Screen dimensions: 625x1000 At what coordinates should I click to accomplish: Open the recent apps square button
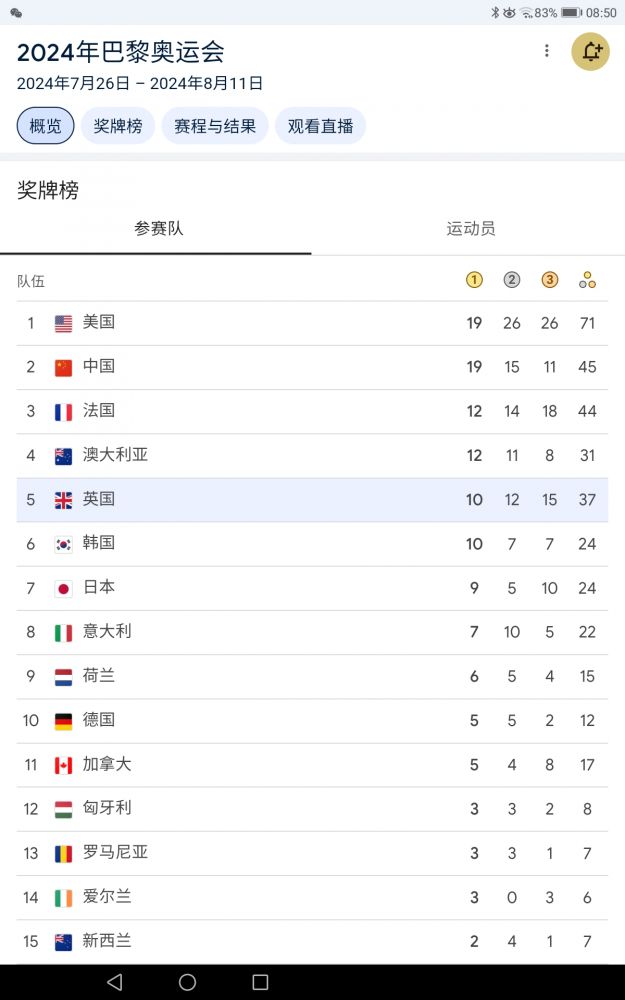pos(260,982)
